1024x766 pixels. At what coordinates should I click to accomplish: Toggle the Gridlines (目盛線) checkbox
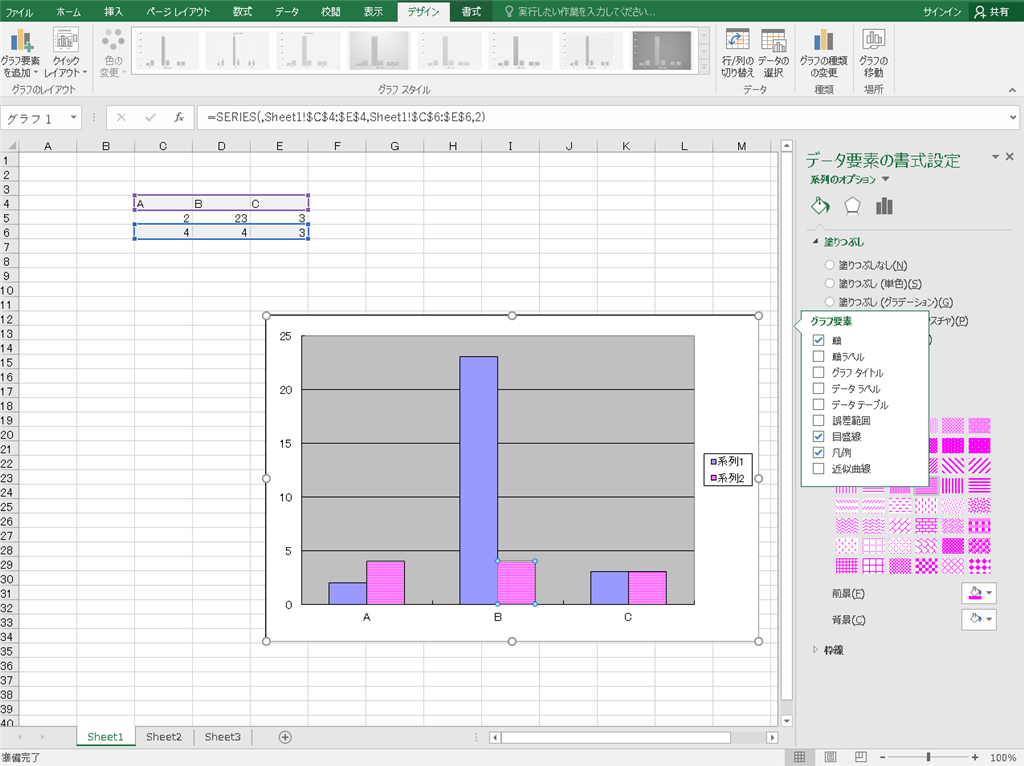coord(818,436)
